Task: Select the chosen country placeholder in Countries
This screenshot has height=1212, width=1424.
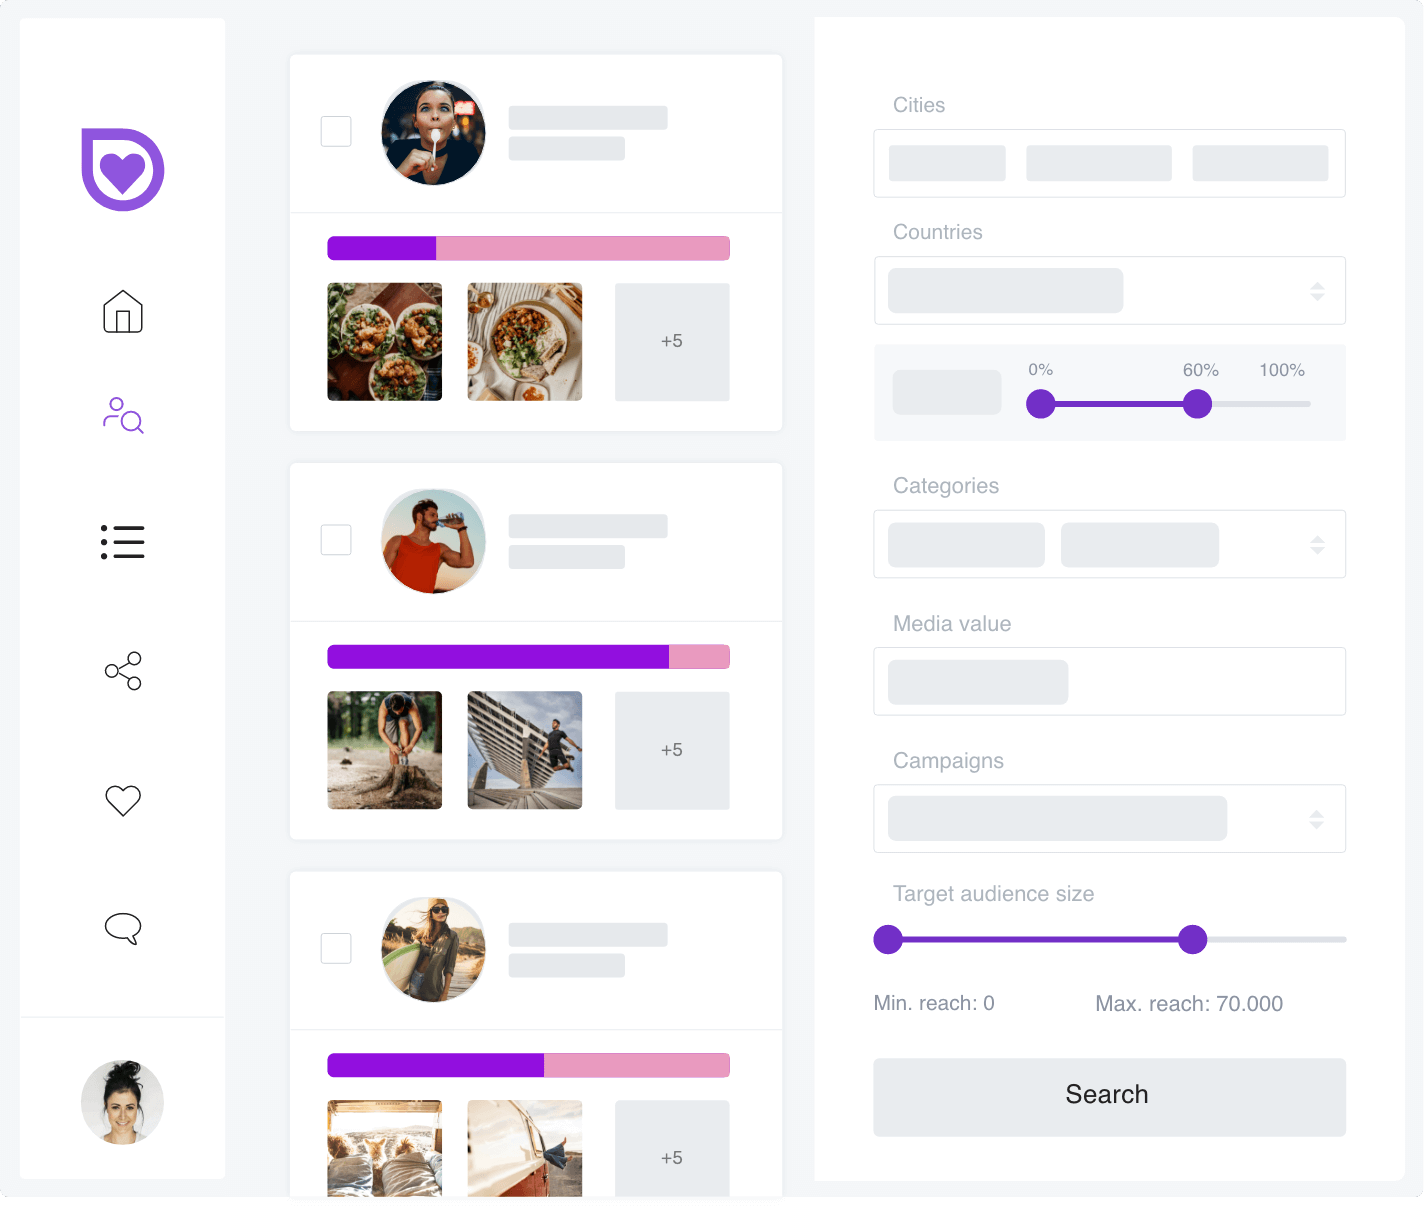Action: pyautogui.click(x=1005, y=291)
